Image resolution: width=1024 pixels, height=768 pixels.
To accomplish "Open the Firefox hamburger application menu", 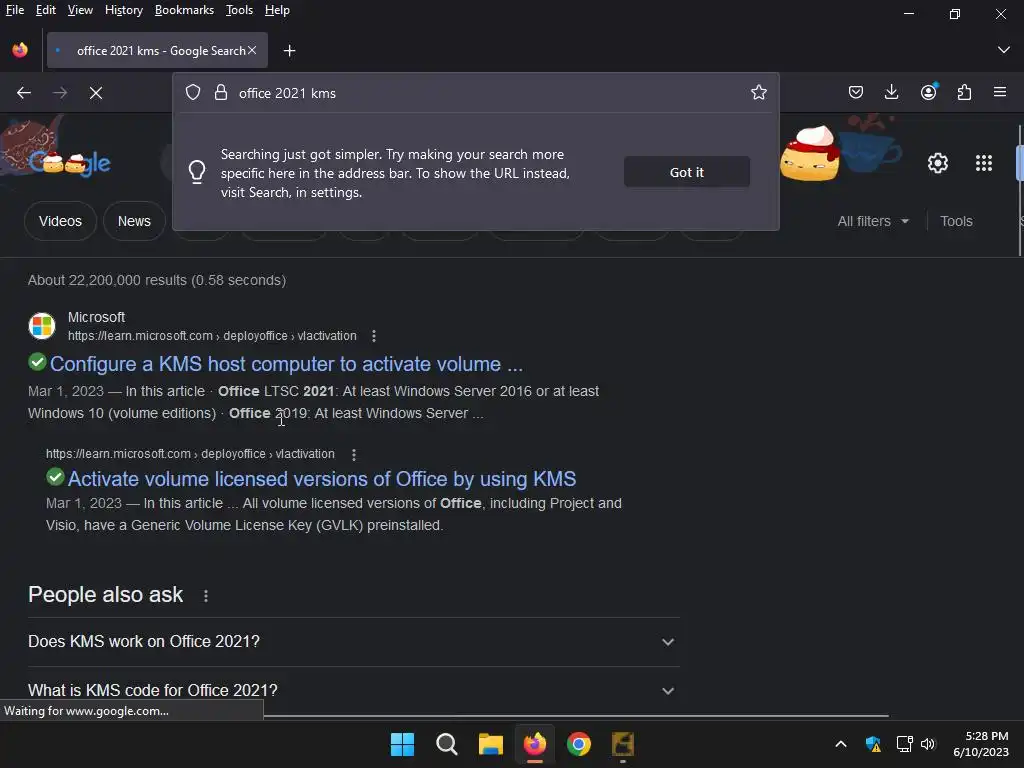I will (x=1000, y=92).
